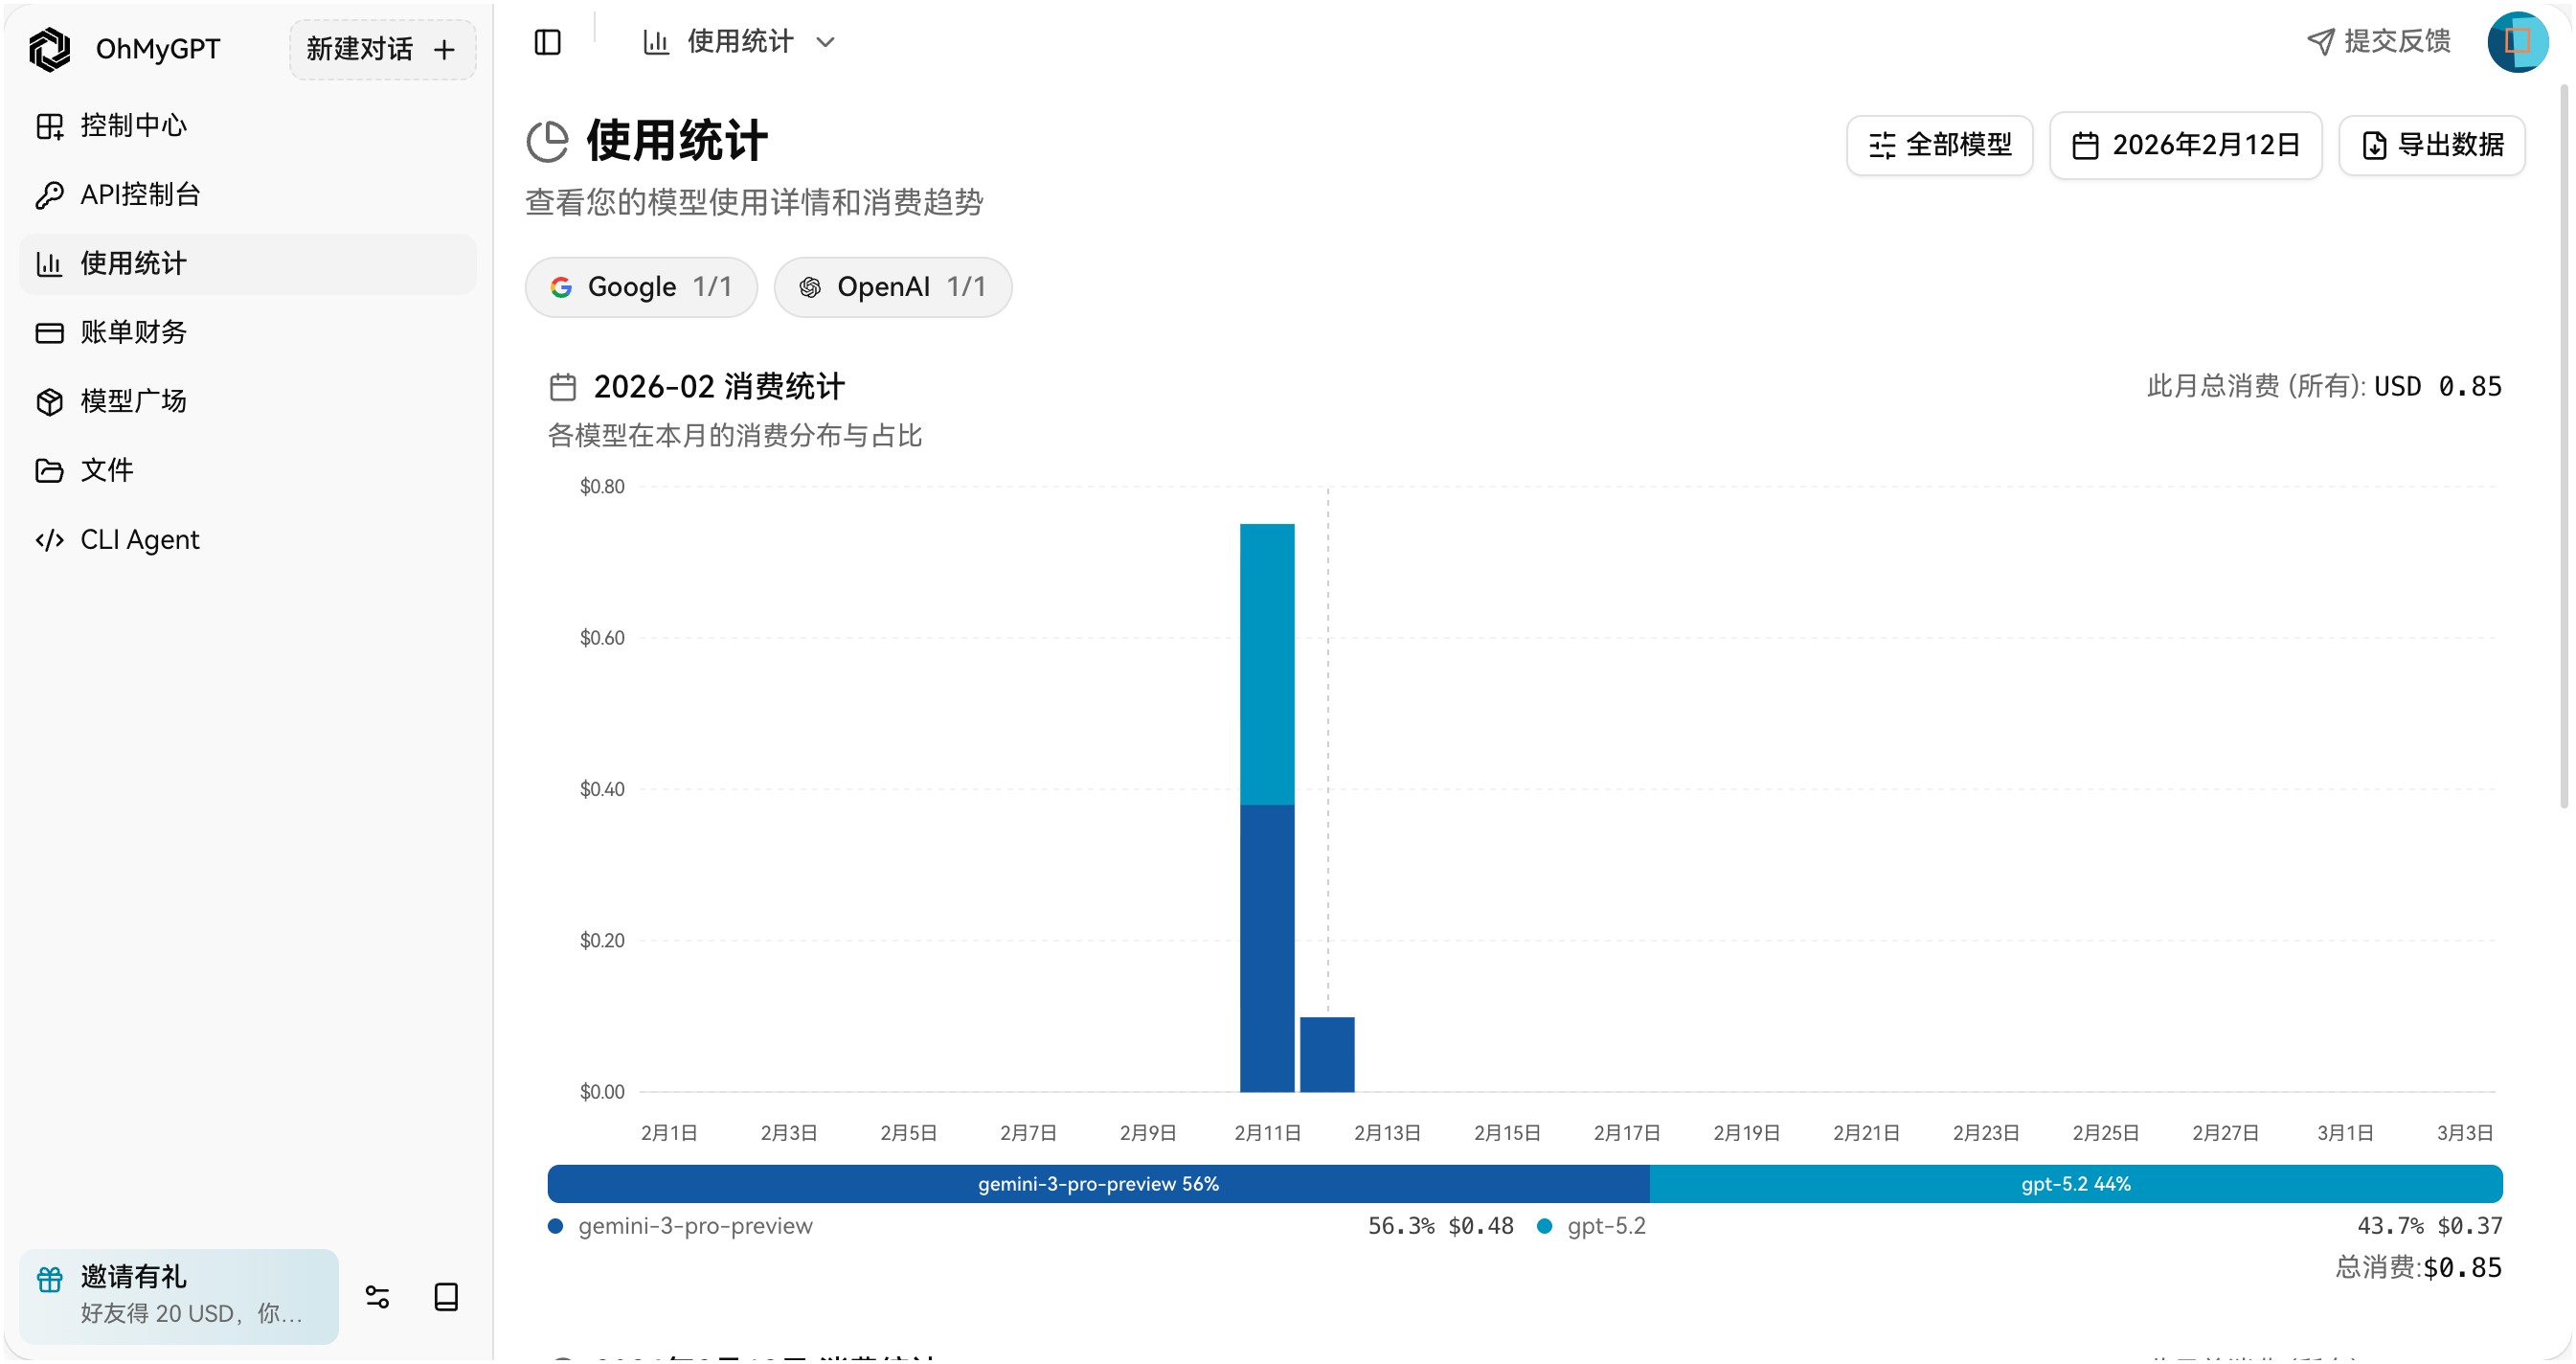The width and height of the screenshot is (2576, 1364).
Task: Go to 账单财务 in sidebar
Action: [x=133, y=332]
